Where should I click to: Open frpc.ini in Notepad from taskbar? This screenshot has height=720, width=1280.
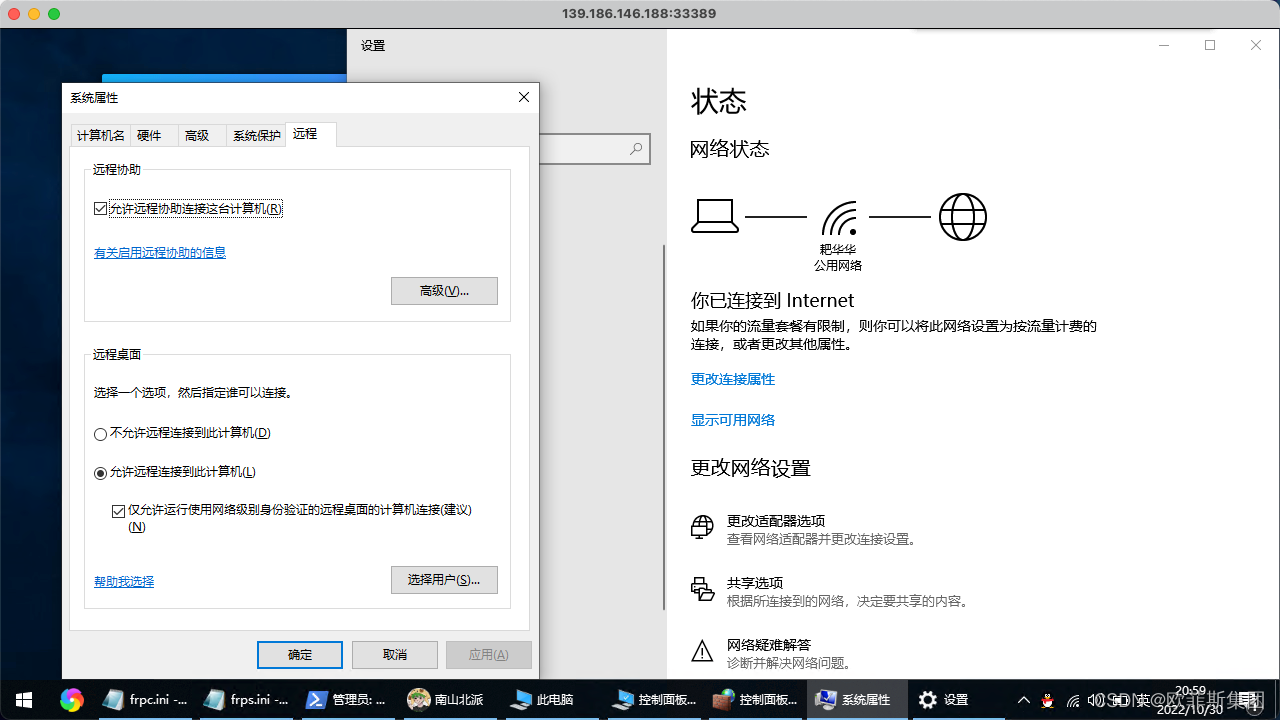(145, 700)
